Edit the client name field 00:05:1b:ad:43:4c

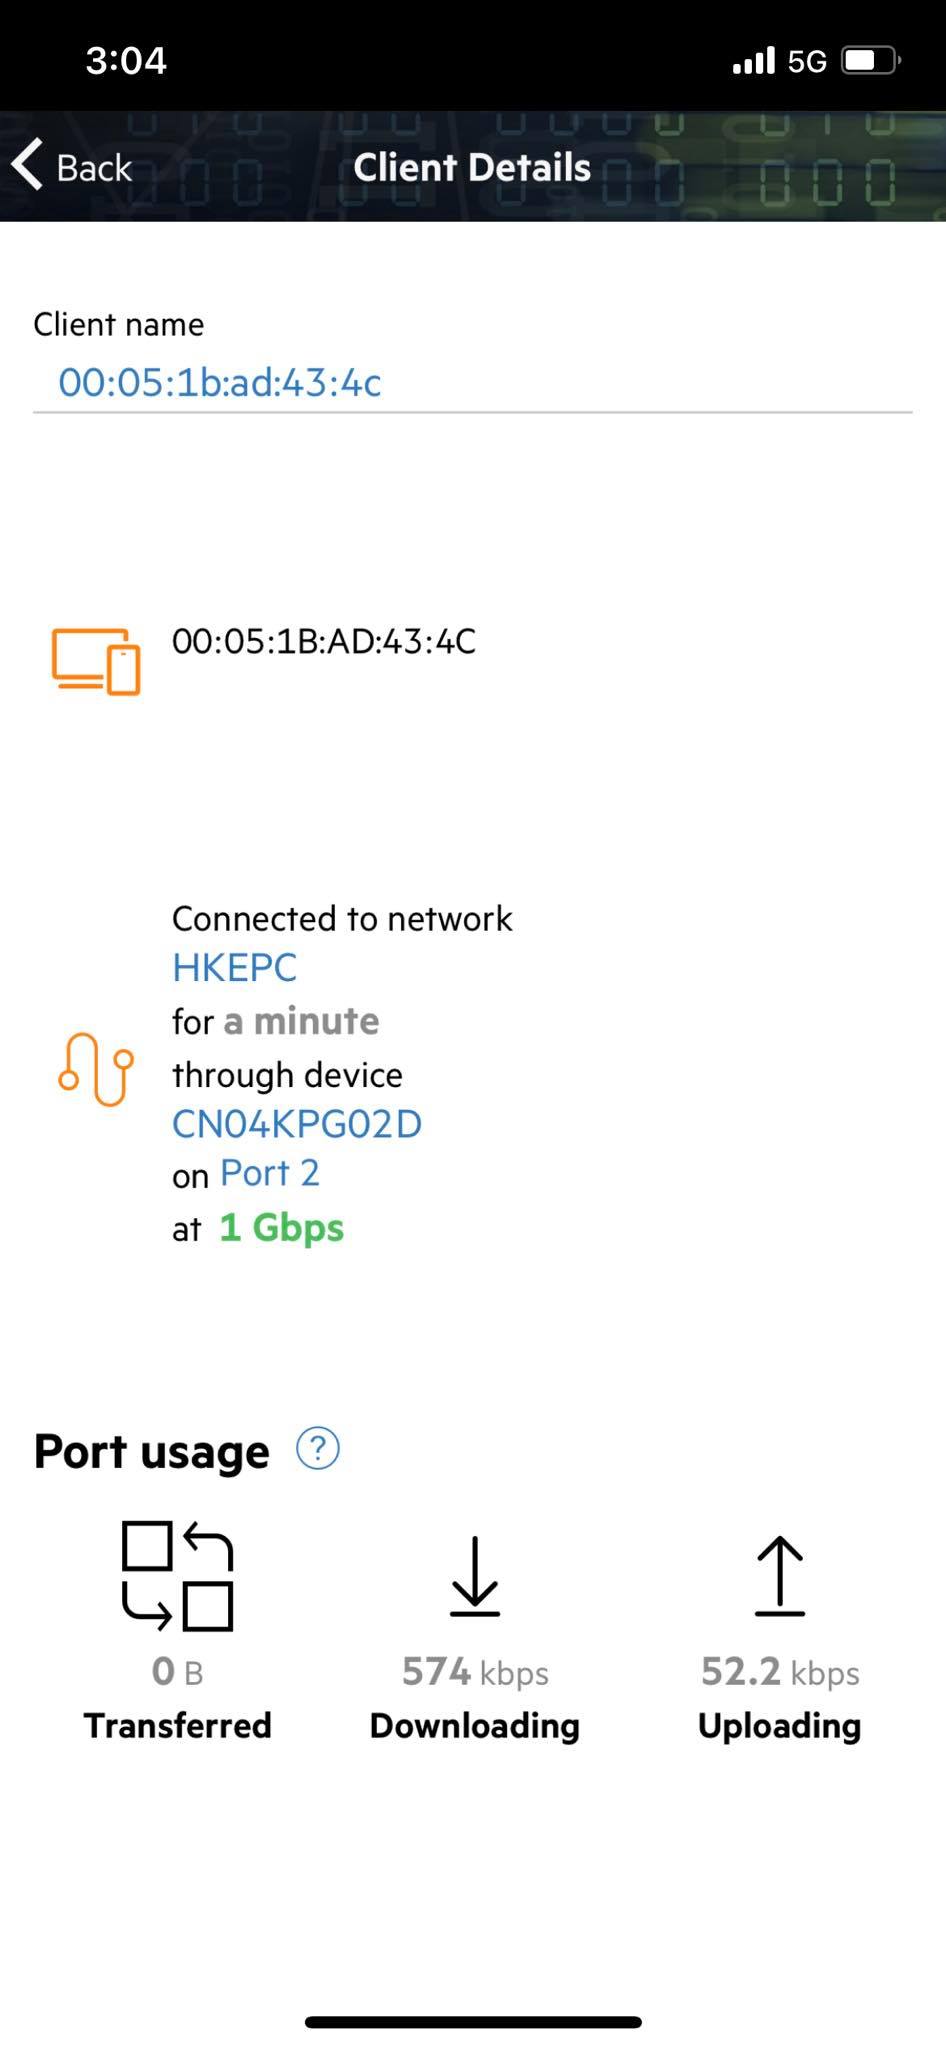(x=473, y=382)
